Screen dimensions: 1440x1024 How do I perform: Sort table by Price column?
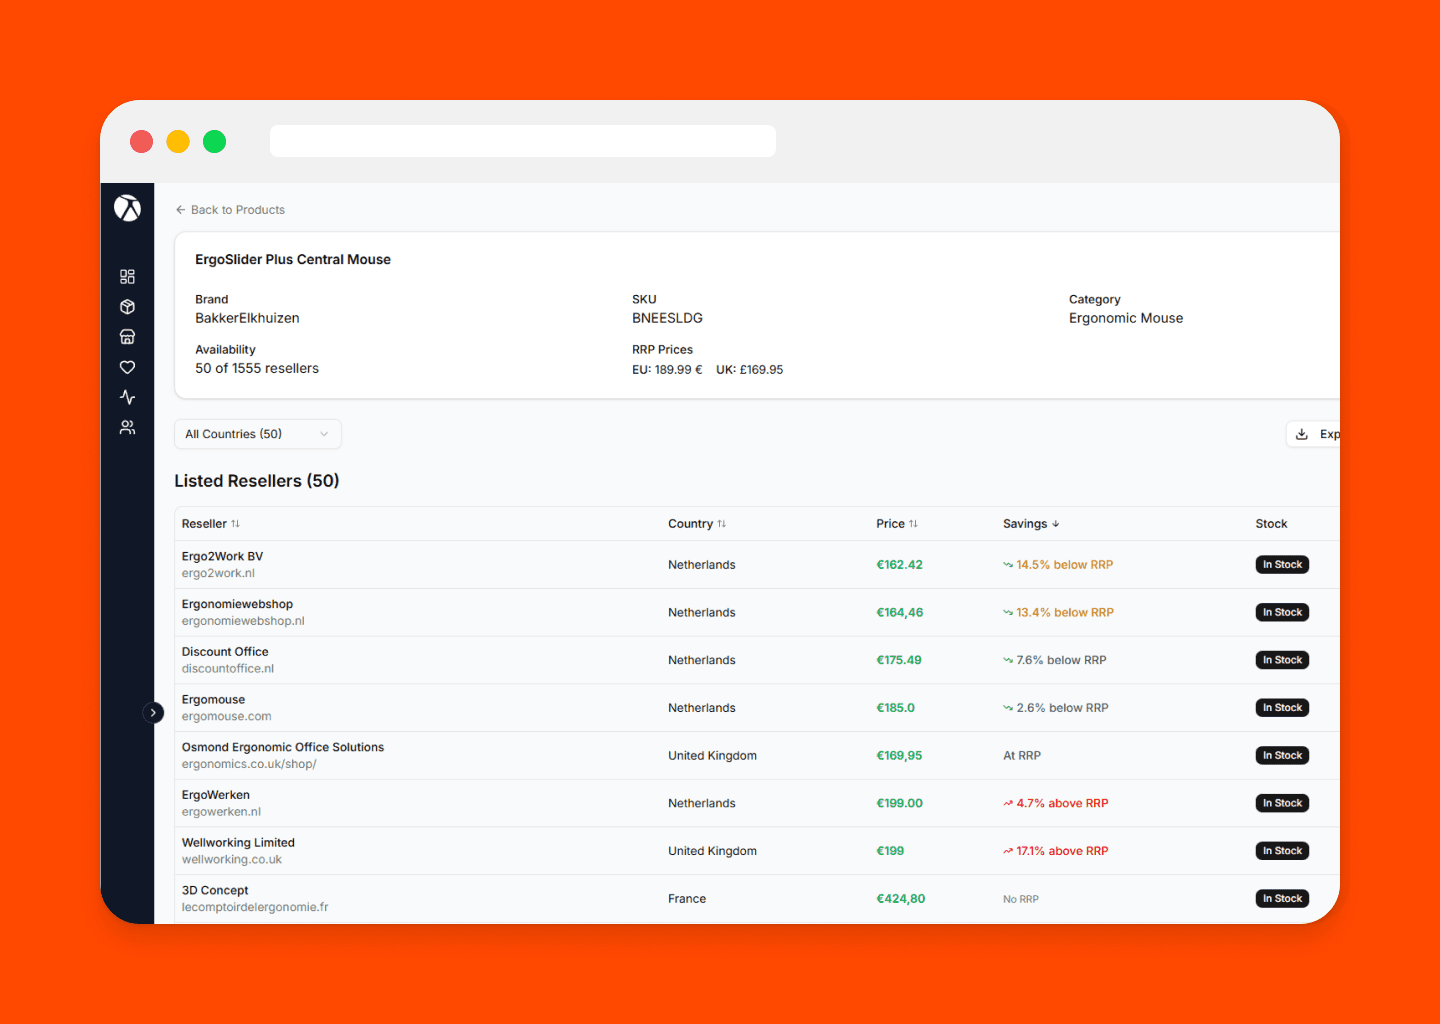coord(897,524)
